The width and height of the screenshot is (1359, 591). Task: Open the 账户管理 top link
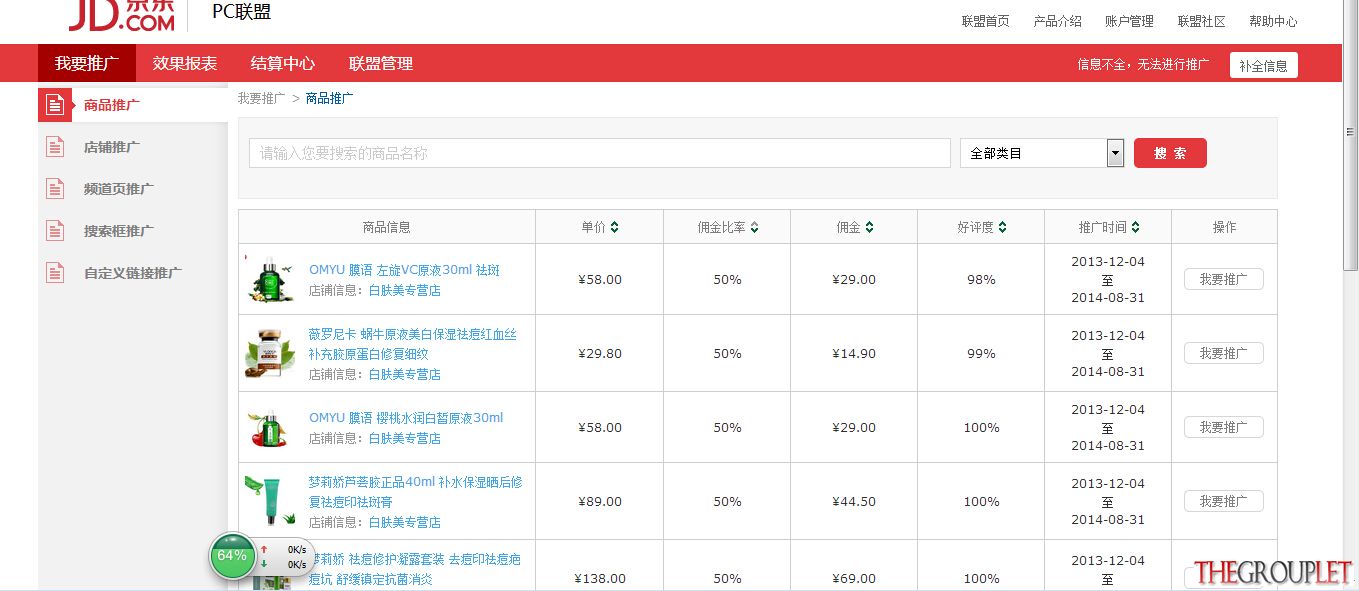point(1130,21)
